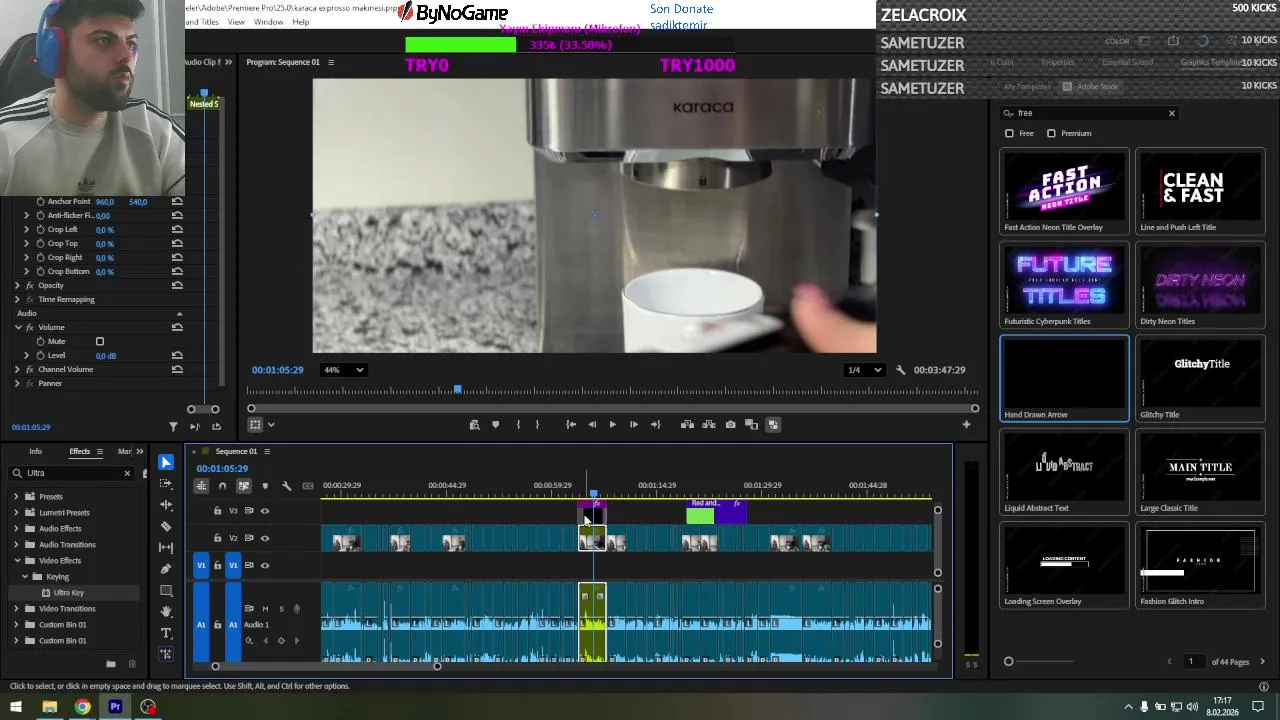Select the Rectangle tool
The width and height of the screenshot is (1280, 720).
coord(166,590)
